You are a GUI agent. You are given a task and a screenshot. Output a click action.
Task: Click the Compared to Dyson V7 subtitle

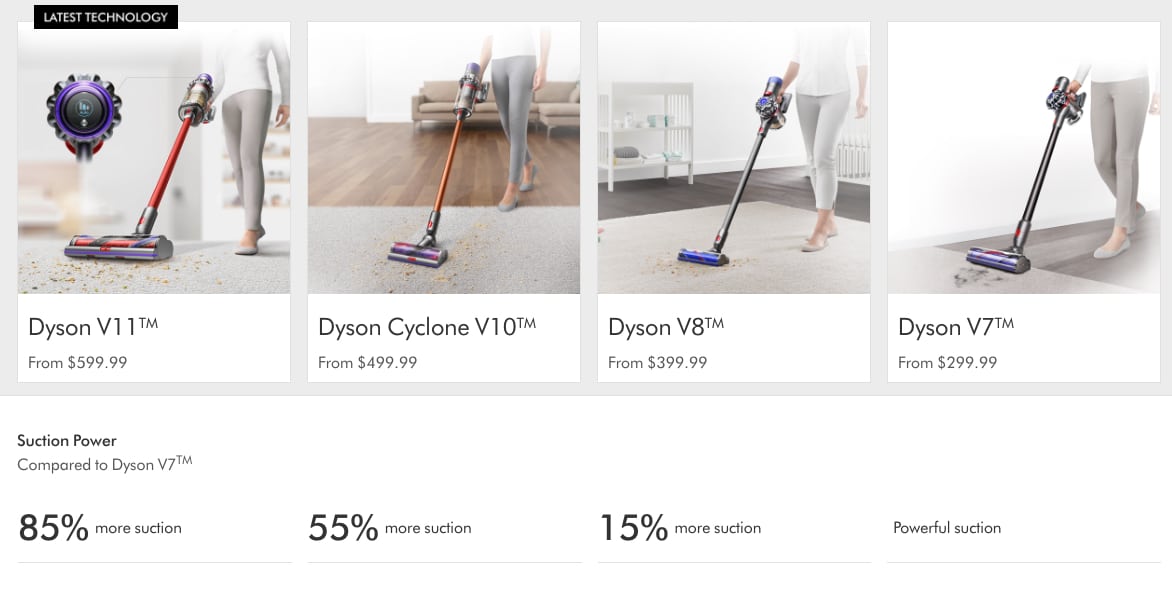point(104,464)
